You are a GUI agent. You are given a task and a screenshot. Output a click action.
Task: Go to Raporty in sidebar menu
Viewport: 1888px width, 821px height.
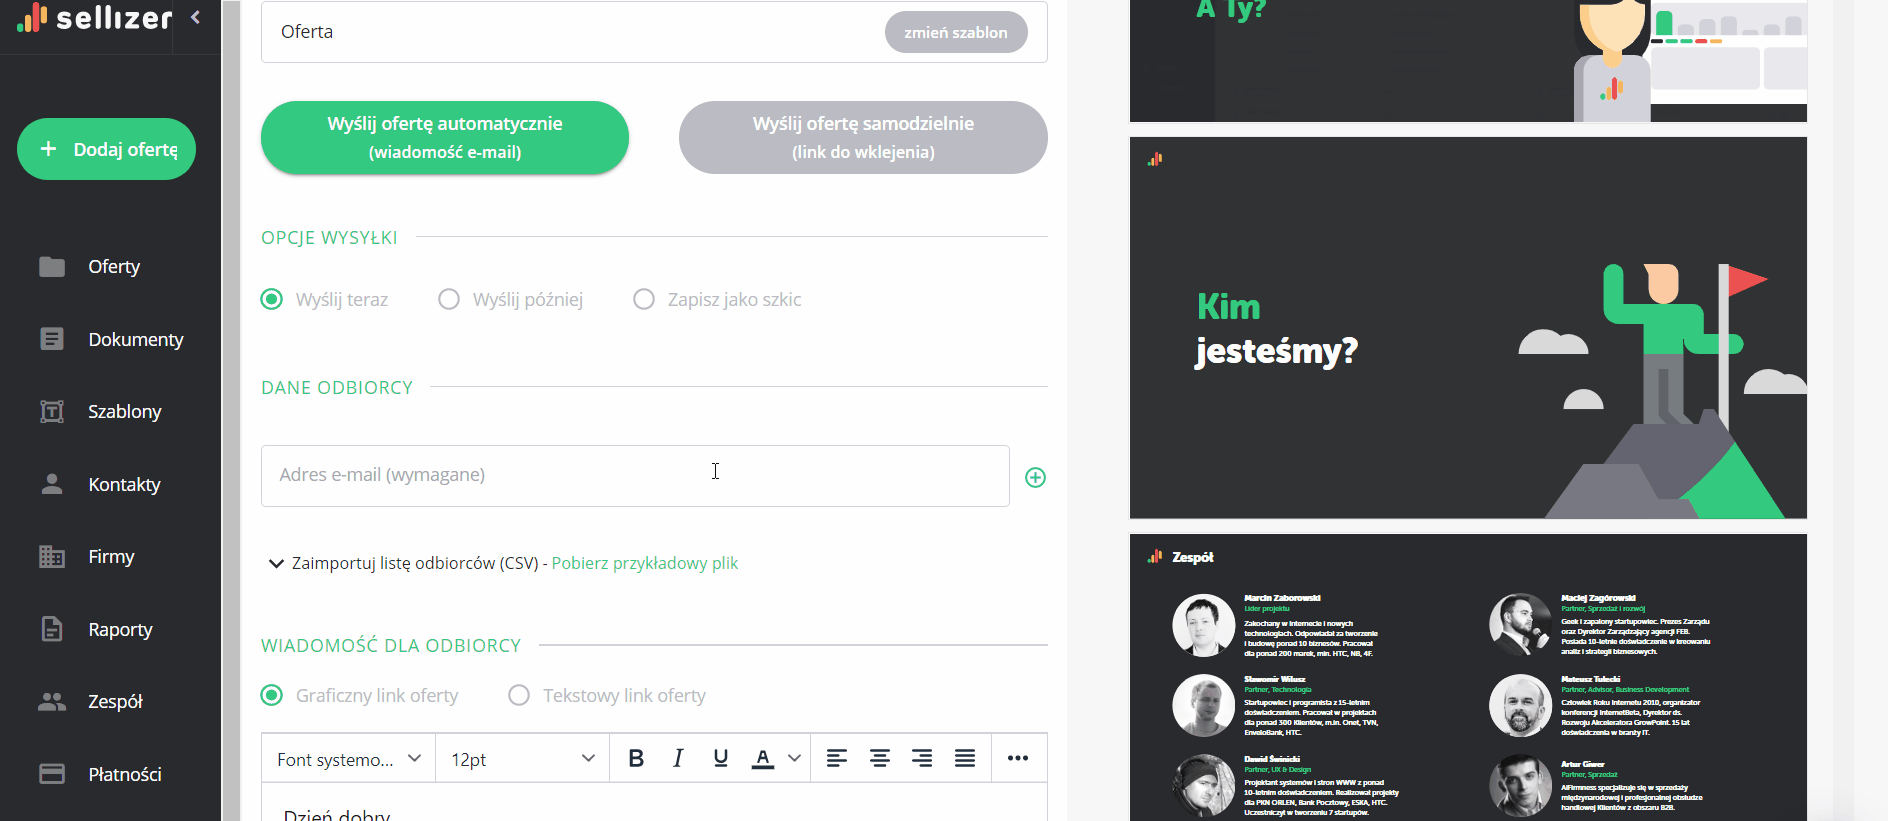(120, 630)
